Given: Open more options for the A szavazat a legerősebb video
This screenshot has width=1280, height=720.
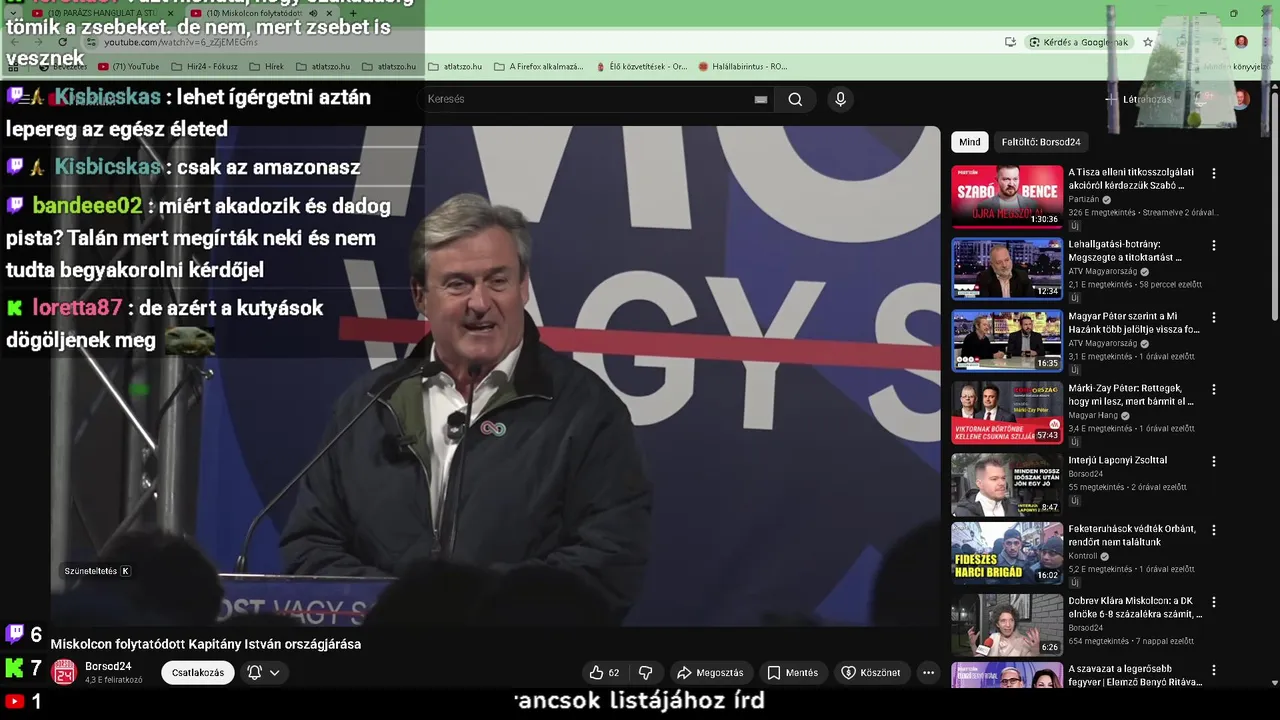Looking at the screenshot, I should [x=1214, y=670].
